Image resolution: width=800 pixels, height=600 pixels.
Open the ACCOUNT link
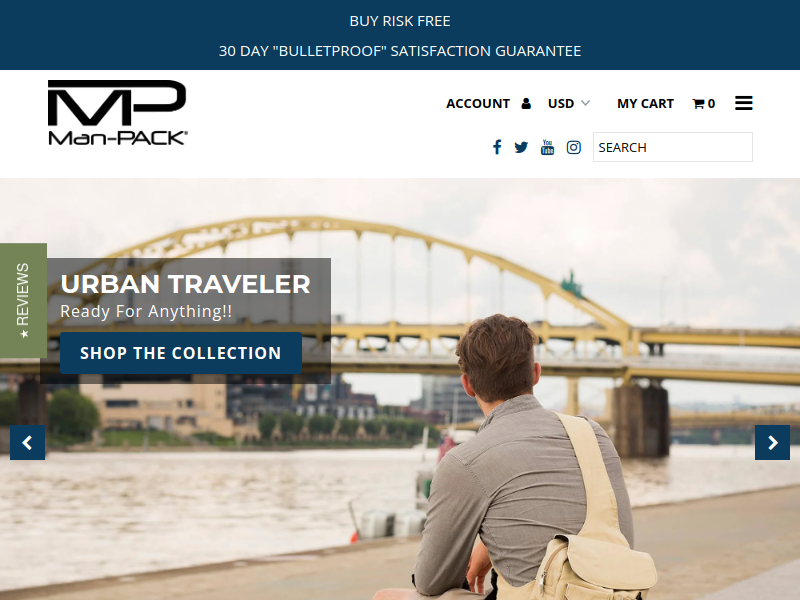[x=478, y=104]
